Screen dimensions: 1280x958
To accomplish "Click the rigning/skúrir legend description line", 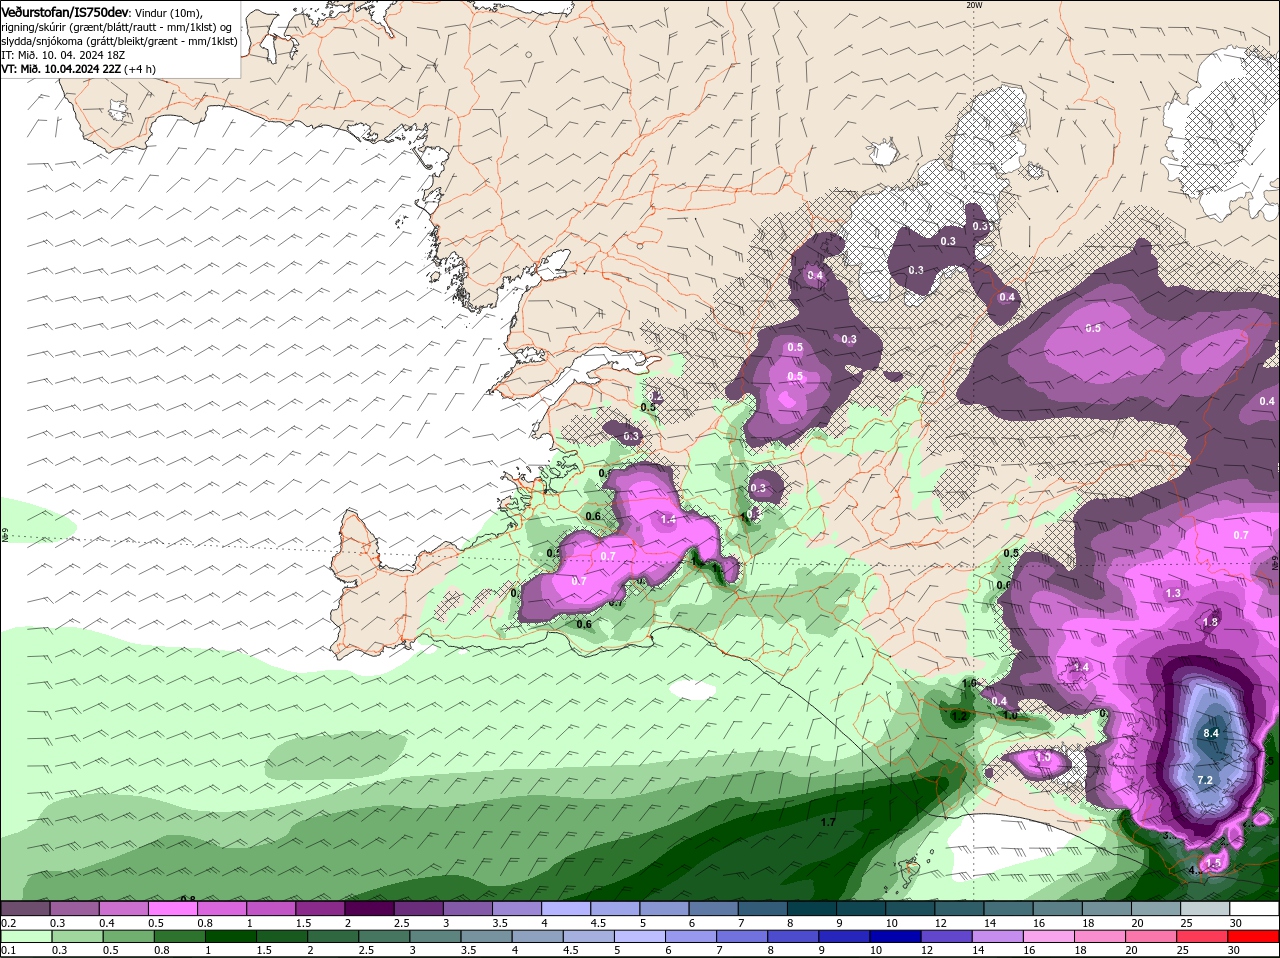I will [117, 27].
